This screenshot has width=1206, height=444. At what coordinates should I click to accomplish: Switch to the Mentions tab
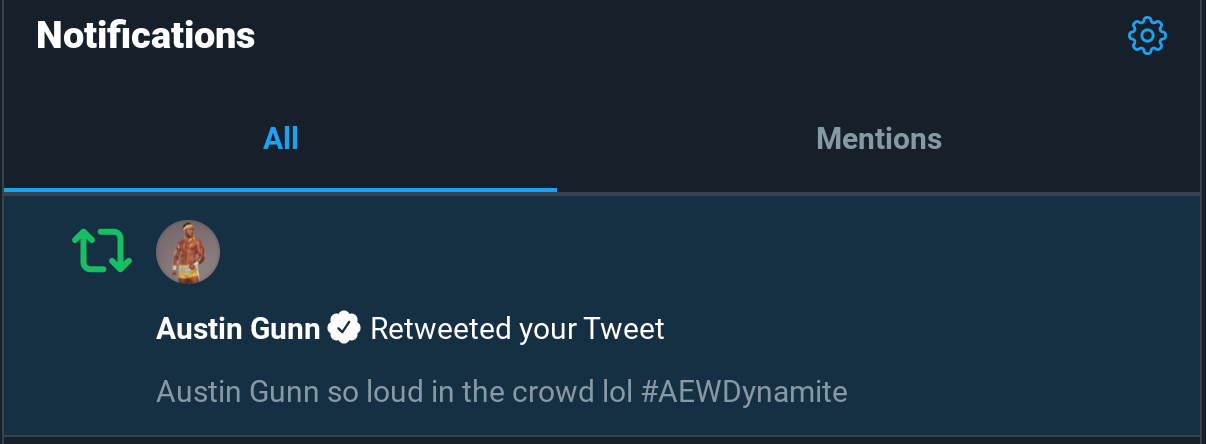(x=879, y=138)
